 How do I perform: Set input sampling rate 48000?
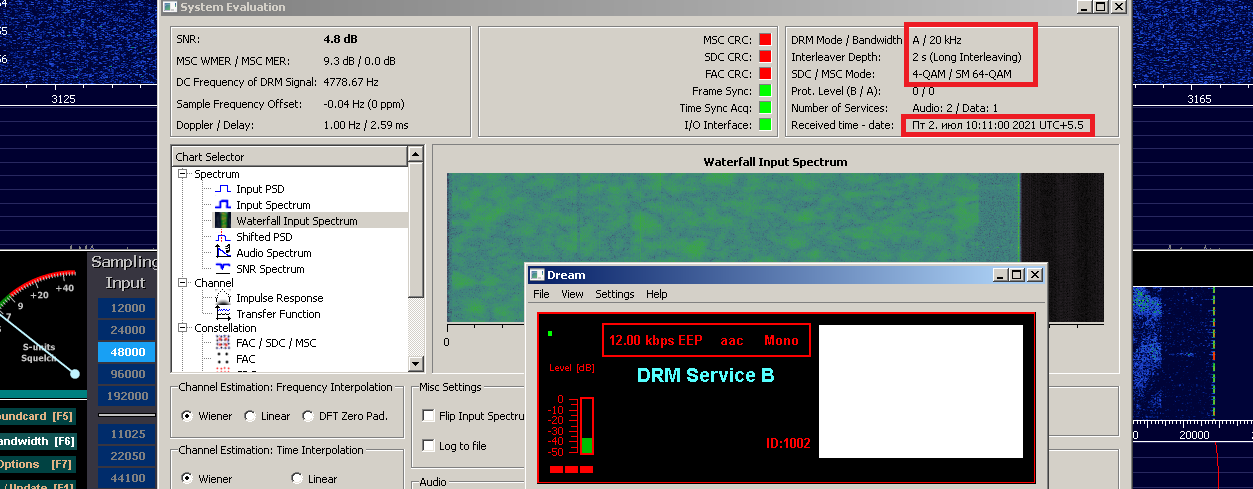(127, 352)
